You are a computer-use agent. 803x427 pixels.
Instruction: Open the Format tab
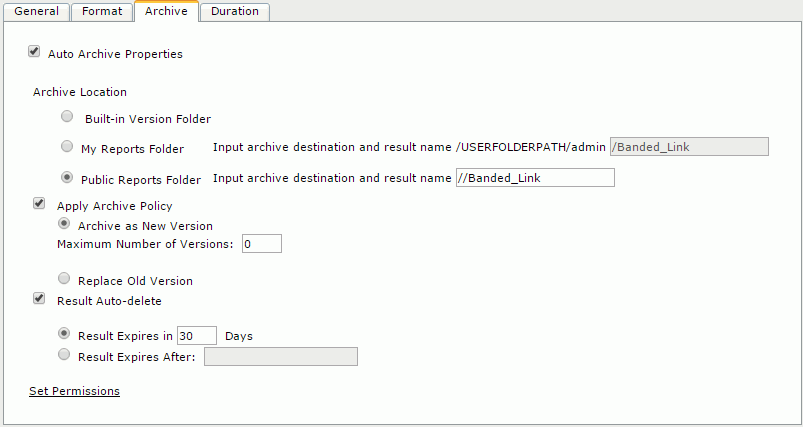pyautogui.click(x=103, y=12)
